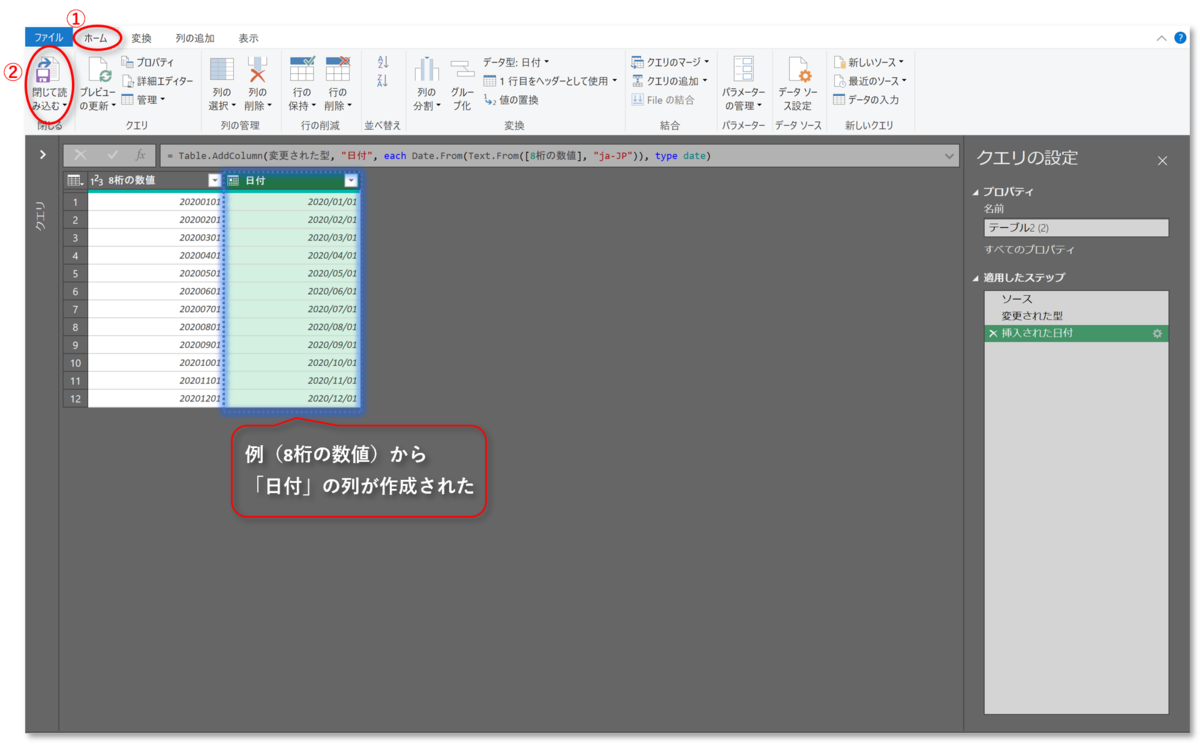Click the 行の削除 remove rows icon

(x=338, y=69)
